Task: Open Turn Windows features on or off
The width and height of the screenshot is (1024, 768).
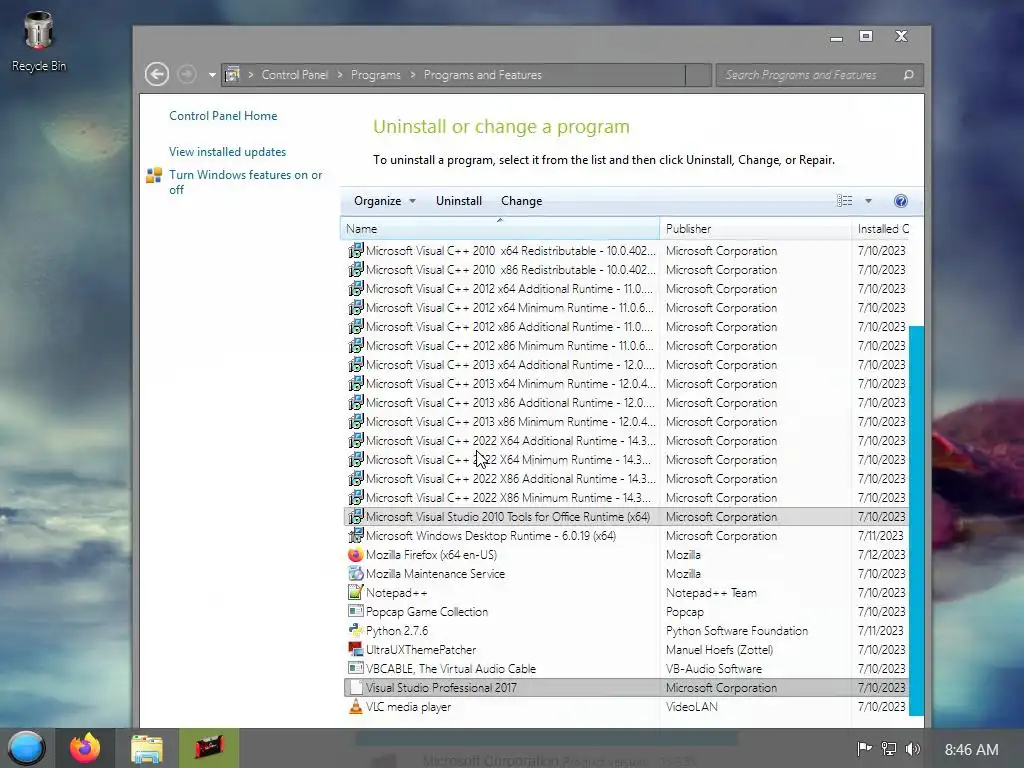Action: click(x=245, y=182)
